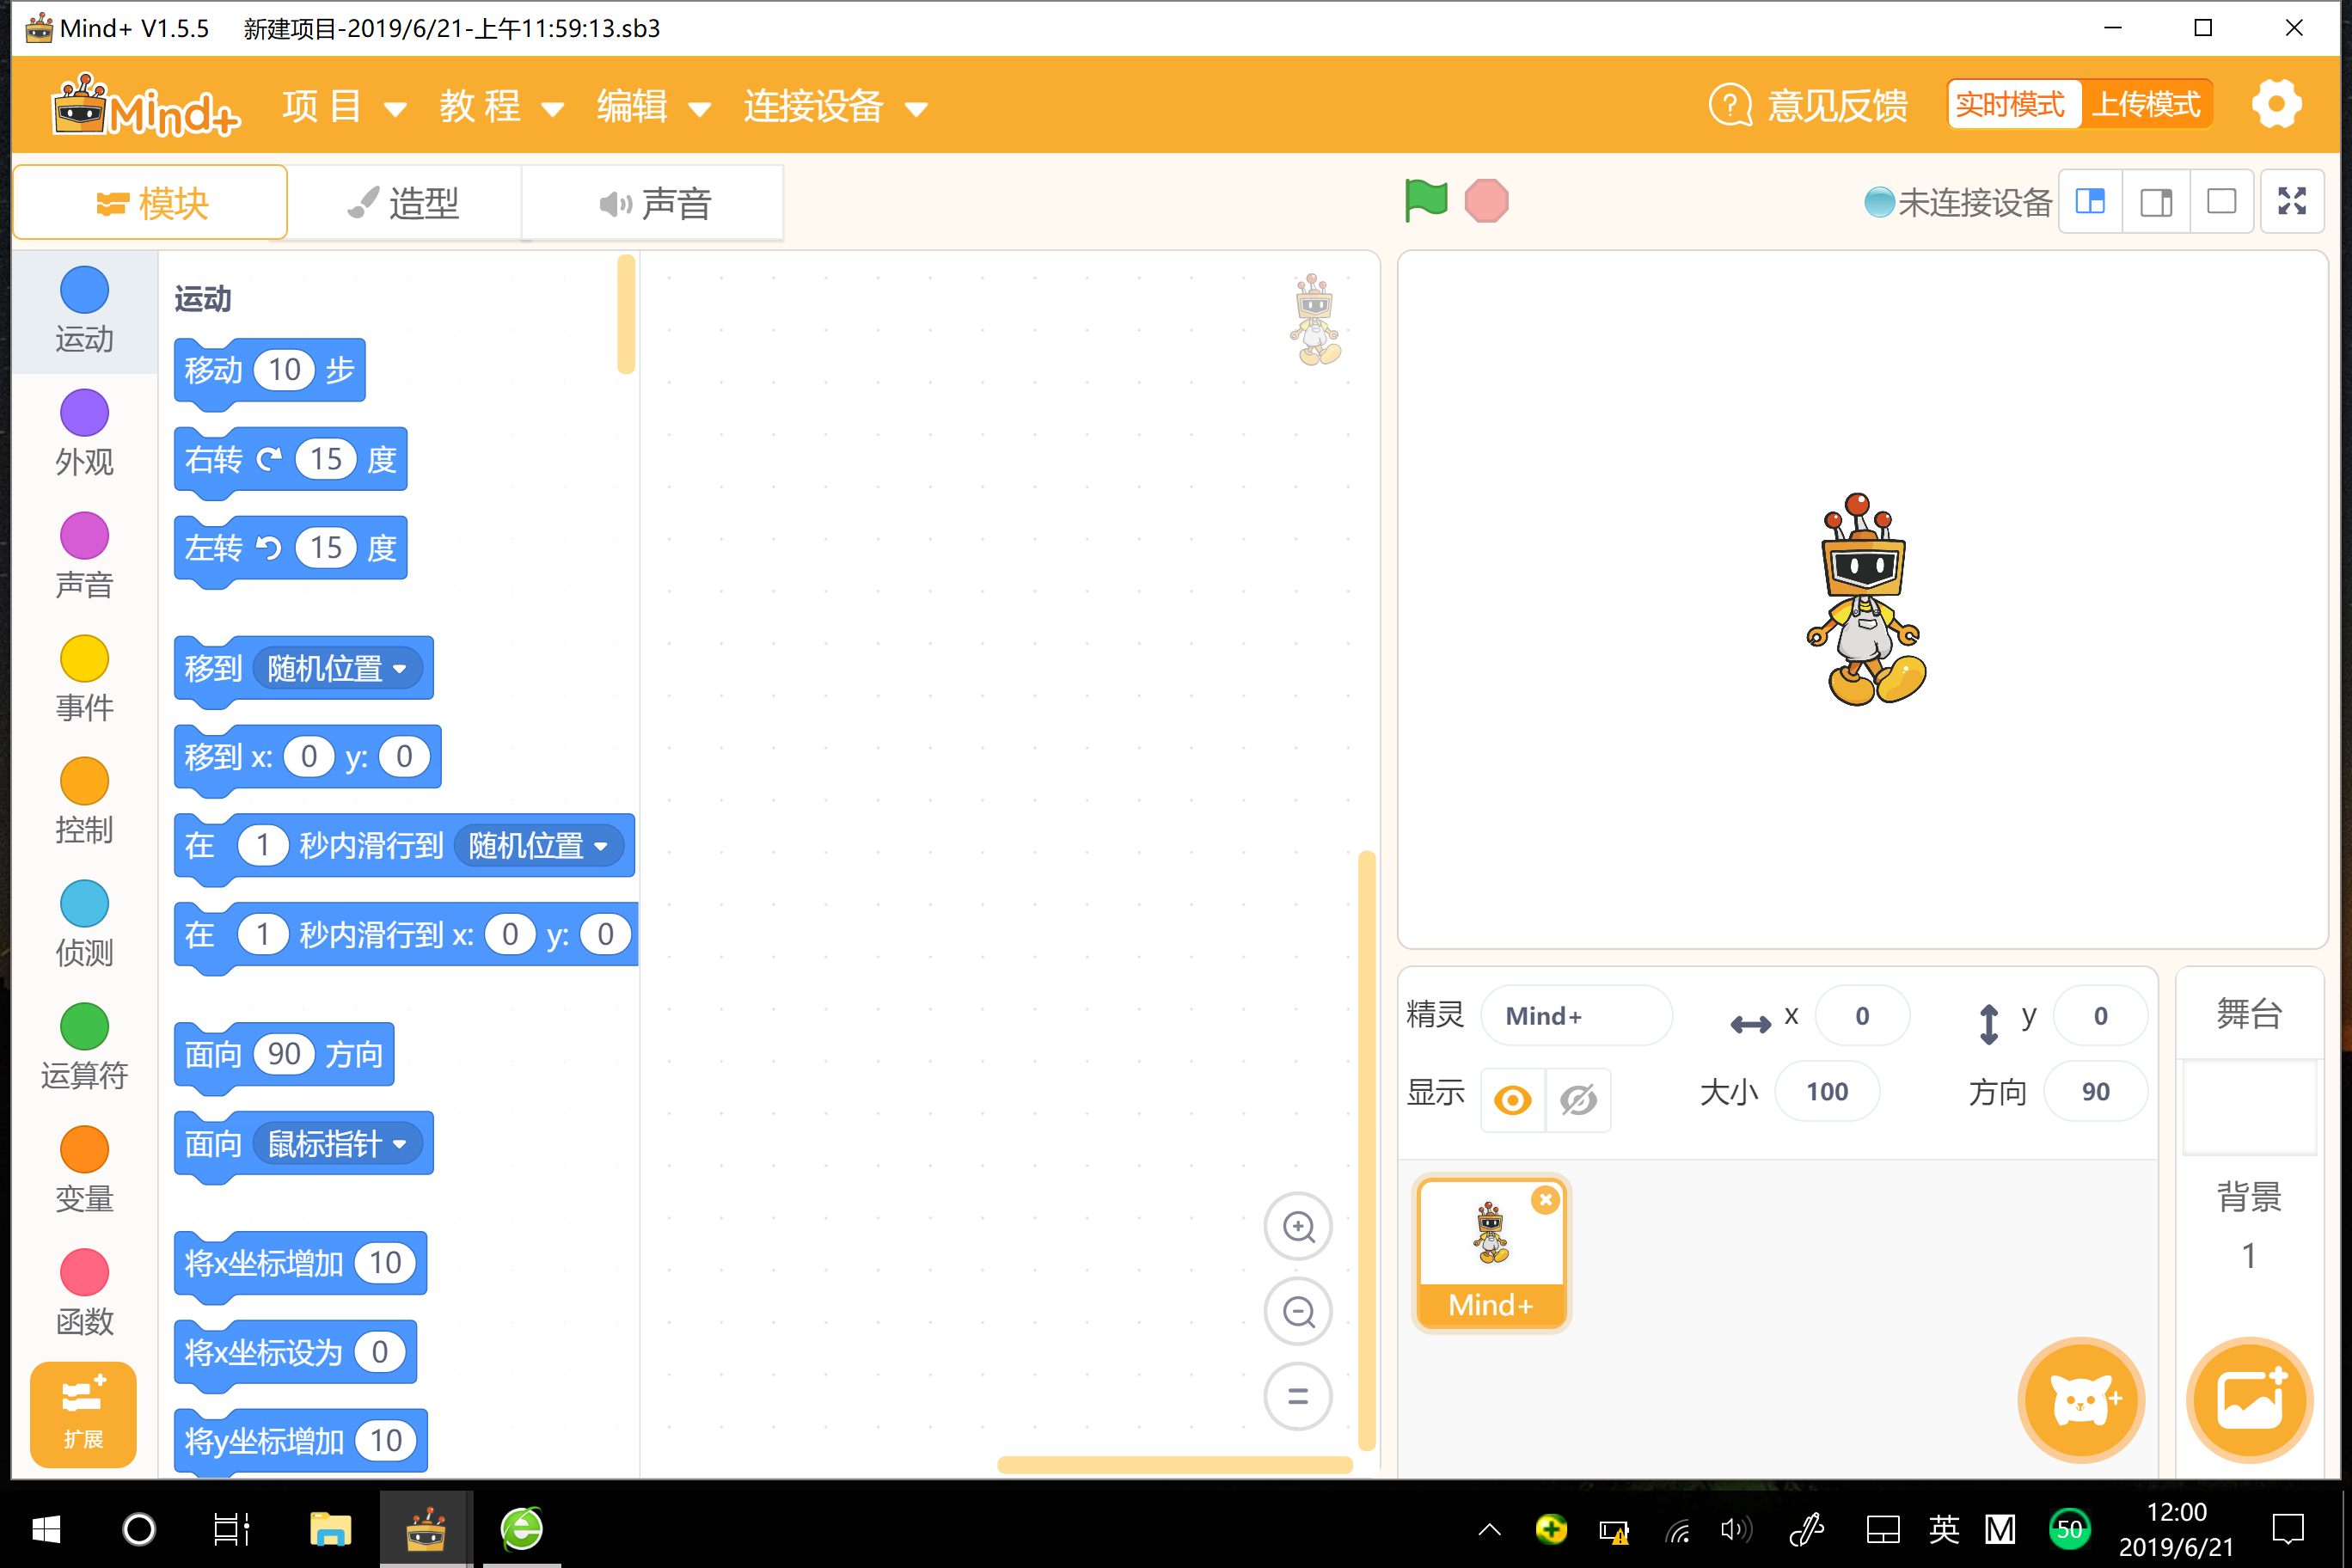Select the Mind+ sprite thumbnail
The image size is (2352, 1568).
point(1491,1253)
